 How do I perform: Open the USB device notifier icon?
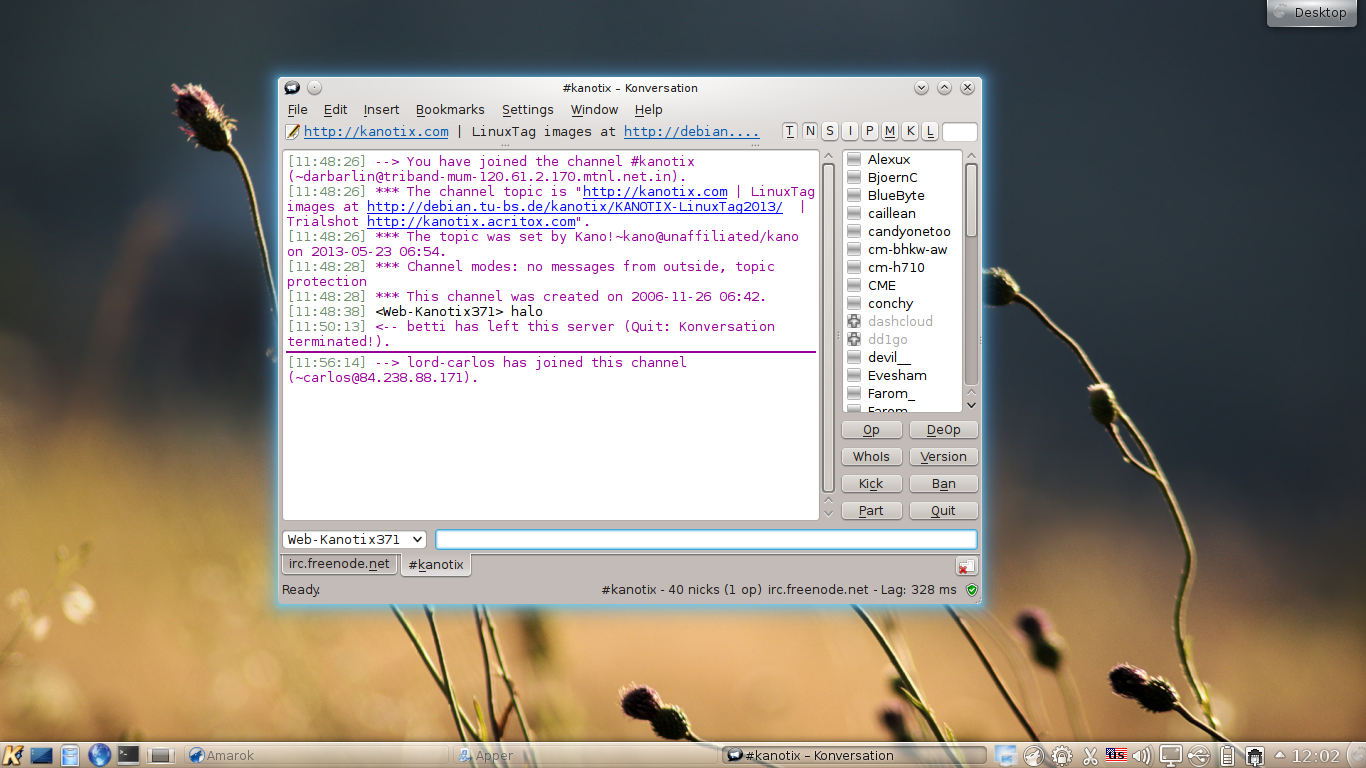(1199, 756)
